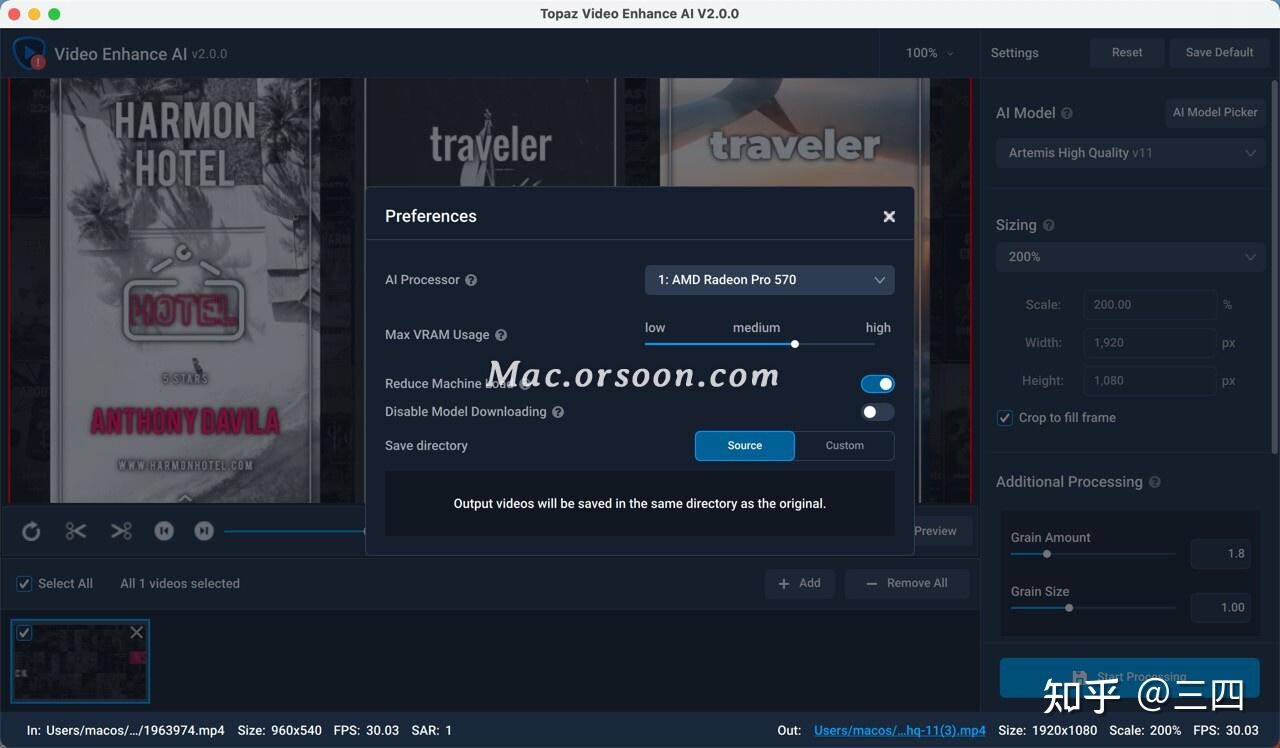
Task: Click Save Default button
Action: (x=1219, y=53)
